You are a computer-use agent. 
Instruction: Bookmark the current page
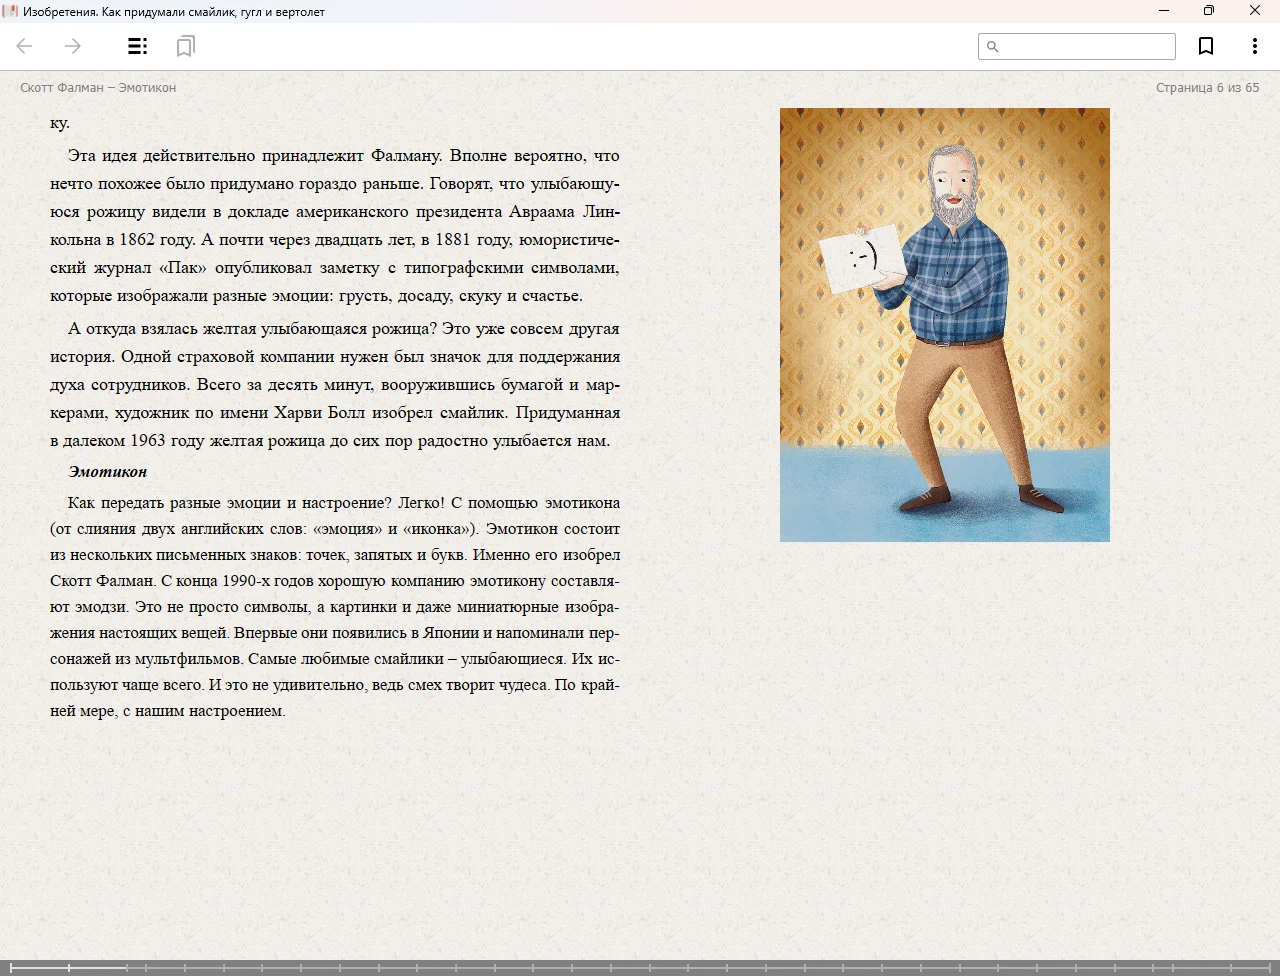1206,46
